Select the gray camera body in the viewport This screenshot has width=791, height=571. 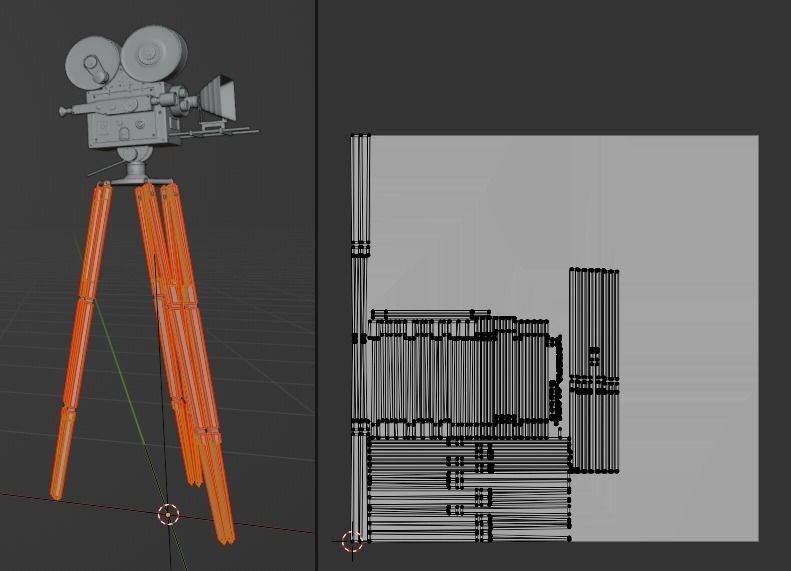tap(126, 119)
